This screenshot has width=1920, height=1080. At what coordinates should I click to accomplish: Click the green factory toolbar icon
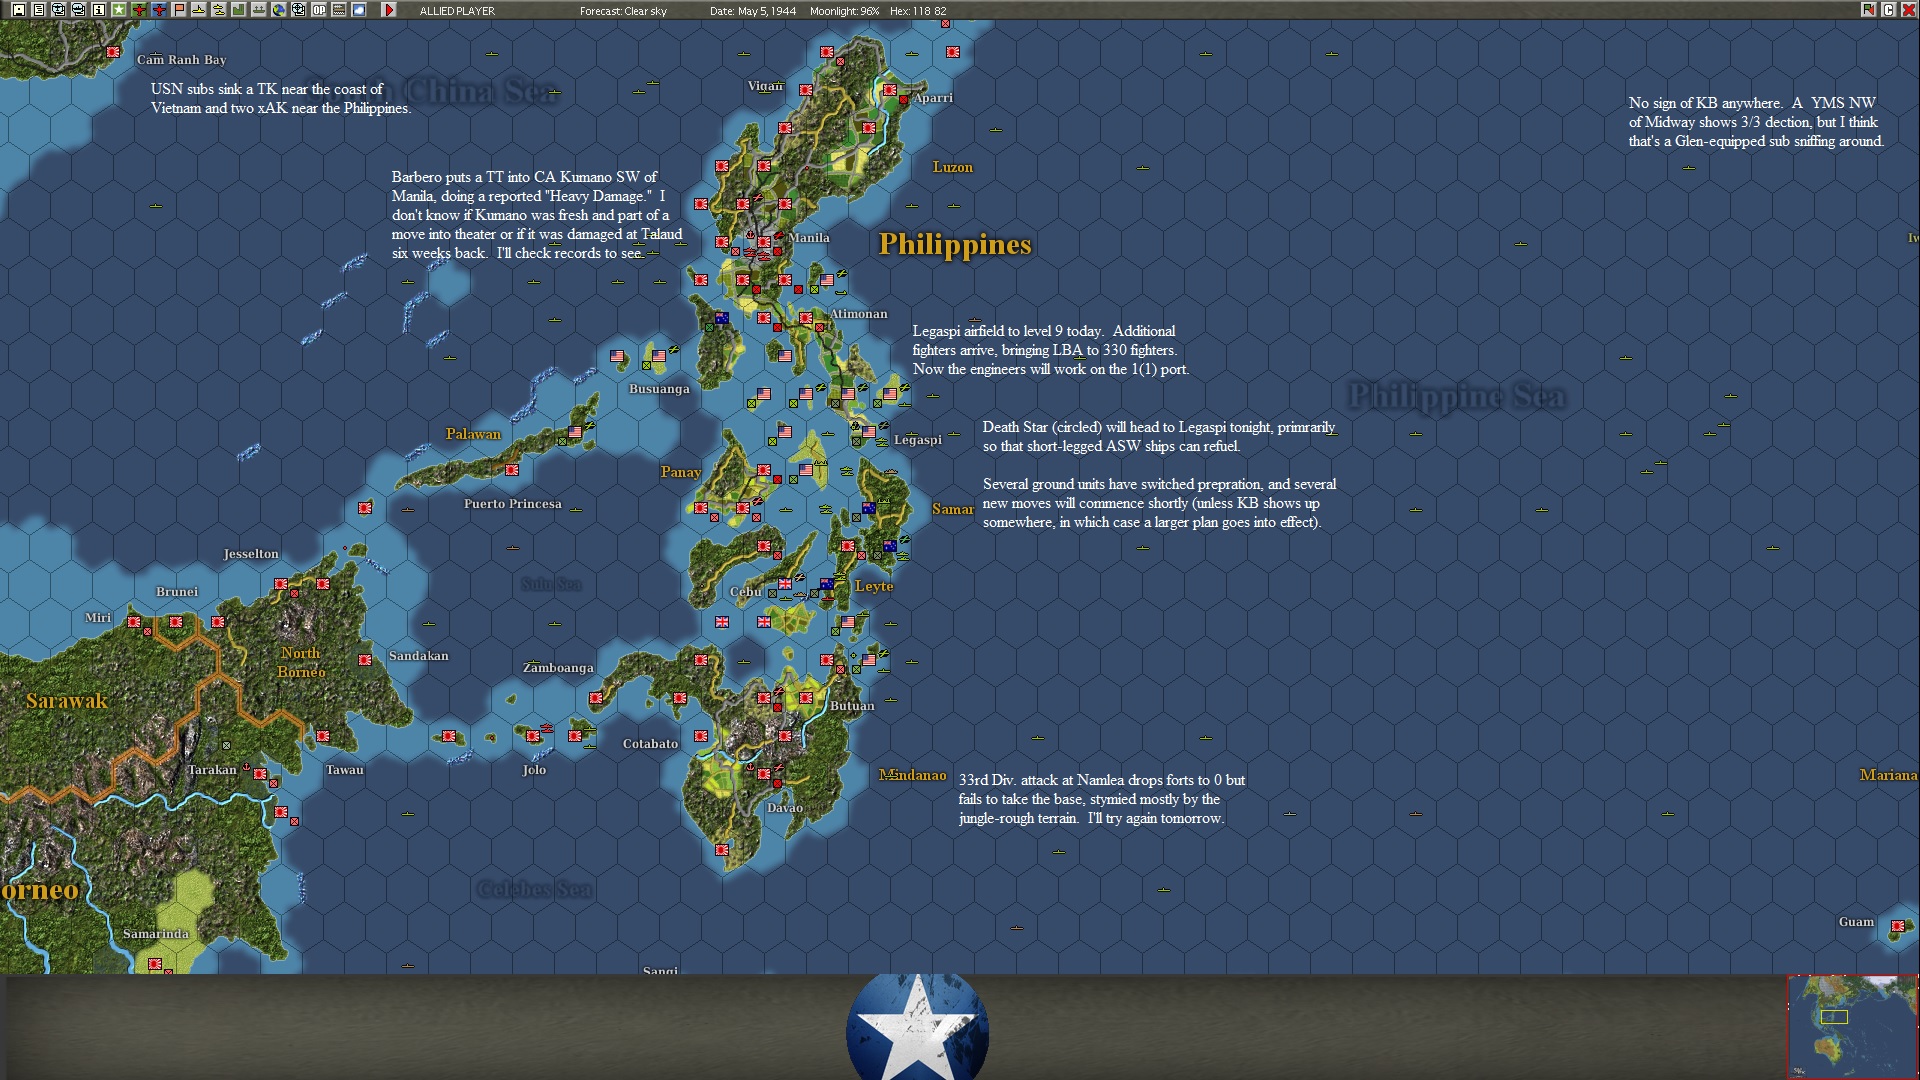click(238, 10)
